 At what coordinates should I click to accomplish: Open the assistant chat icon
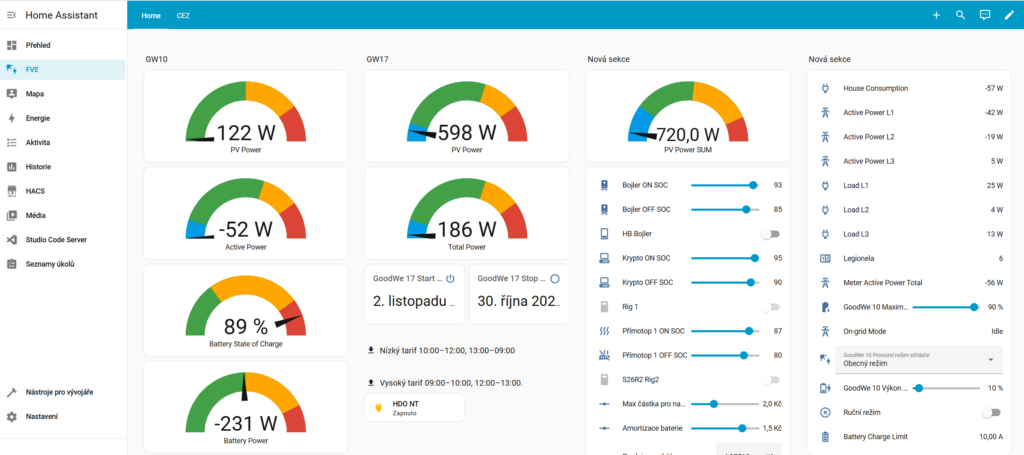point(985,15)
